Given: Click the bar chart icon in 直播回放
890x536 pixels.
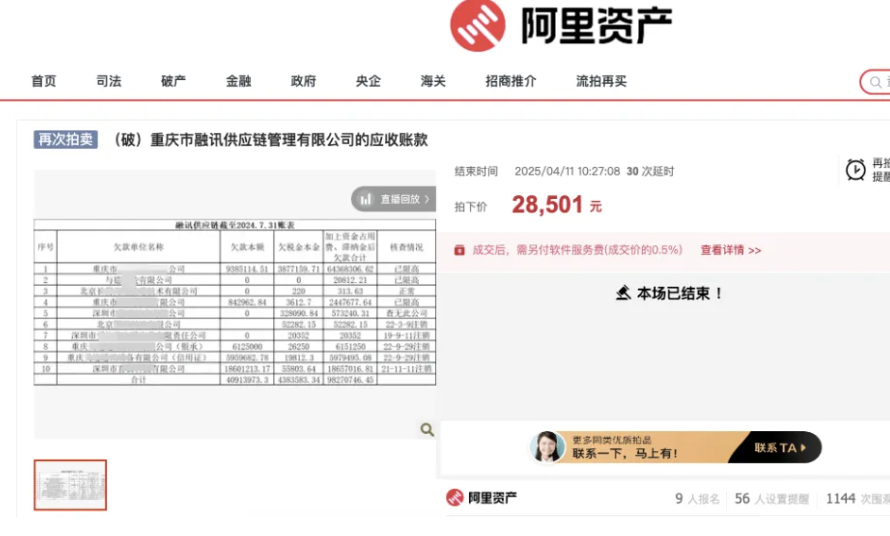Looking at the screenshot, I should coord(366,199).
